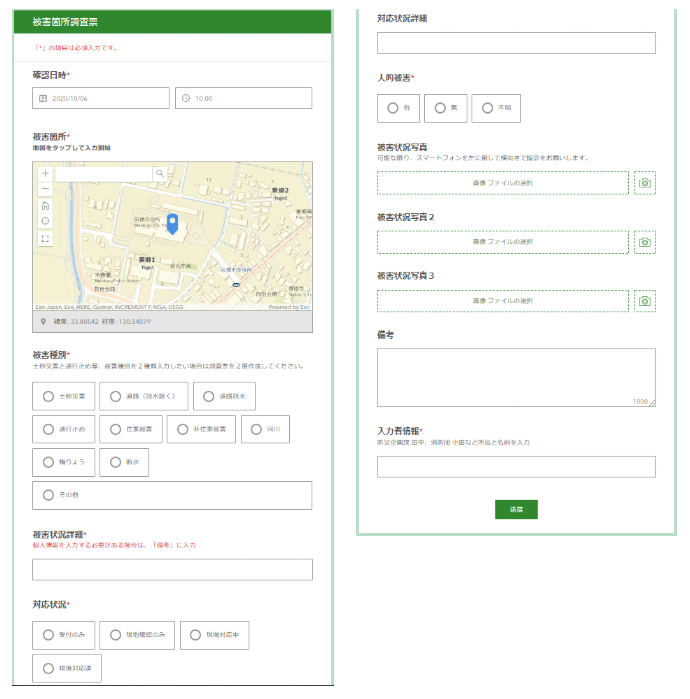Click the map home extent icon
This screenshot has height=699, width=690.
(45, 205)
